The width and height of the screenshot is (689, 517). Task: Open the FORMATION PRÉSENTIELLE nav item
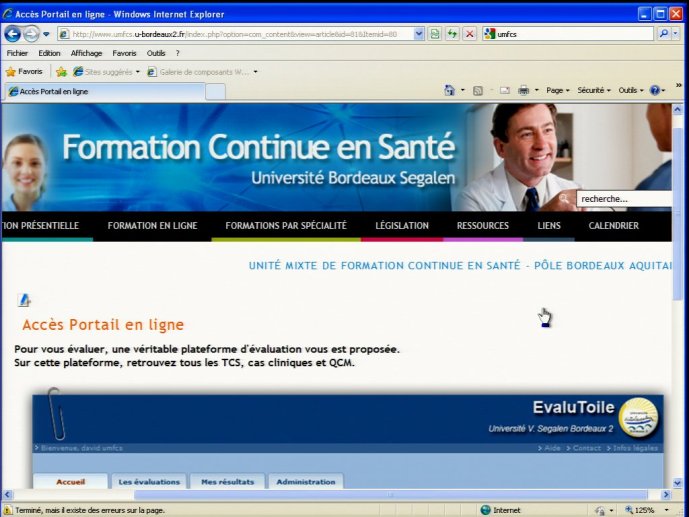click(x=40, y=226)
